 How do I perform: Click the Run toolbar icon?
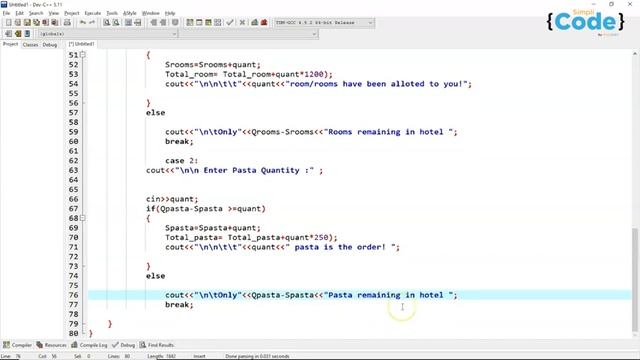coord(199,22)
